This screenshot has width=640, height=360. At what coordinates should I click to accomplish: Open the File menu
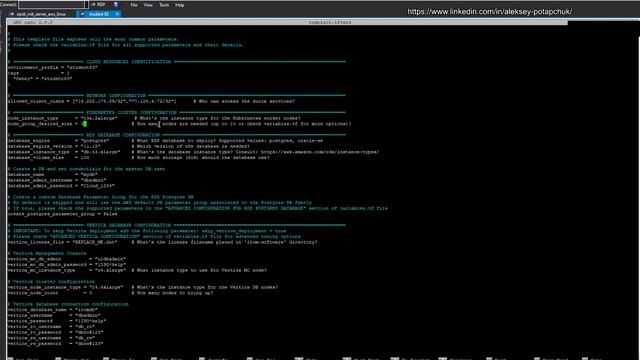pos(134,5)
